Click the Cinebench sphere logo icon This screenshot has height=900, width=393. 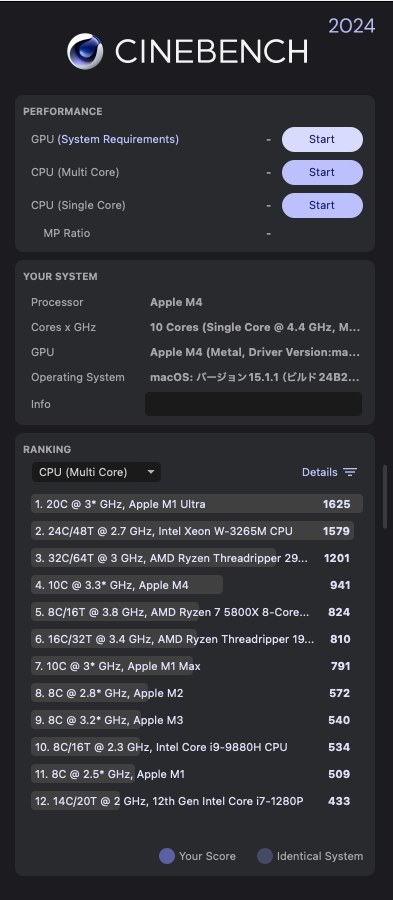[85, 51]
